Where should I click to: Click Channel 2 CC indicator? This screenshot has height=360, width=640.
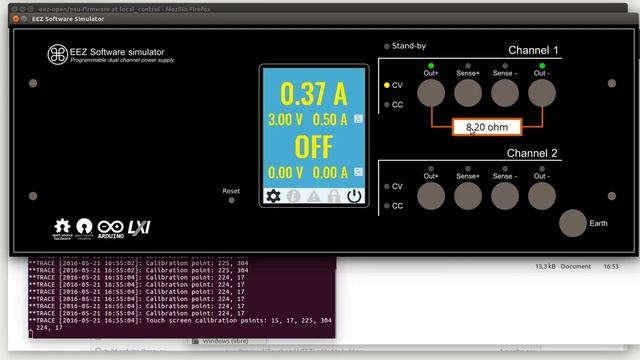pyautogui.click(x=387, y=206)
